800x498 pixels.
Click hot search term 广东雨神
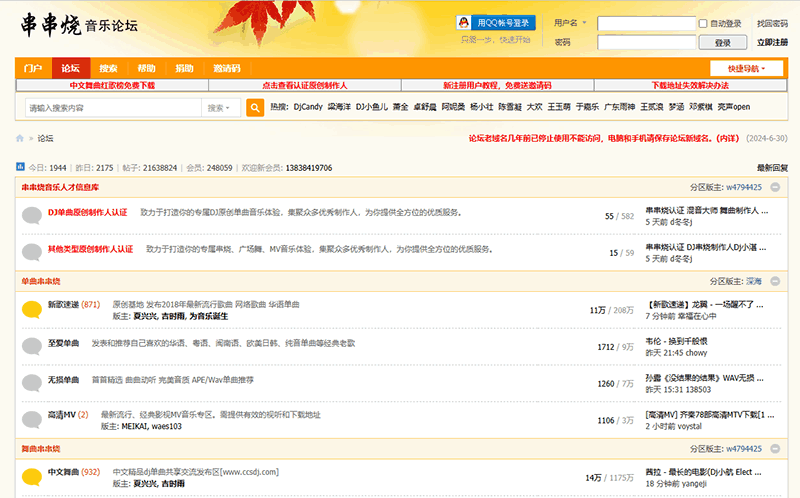[619, 107]
